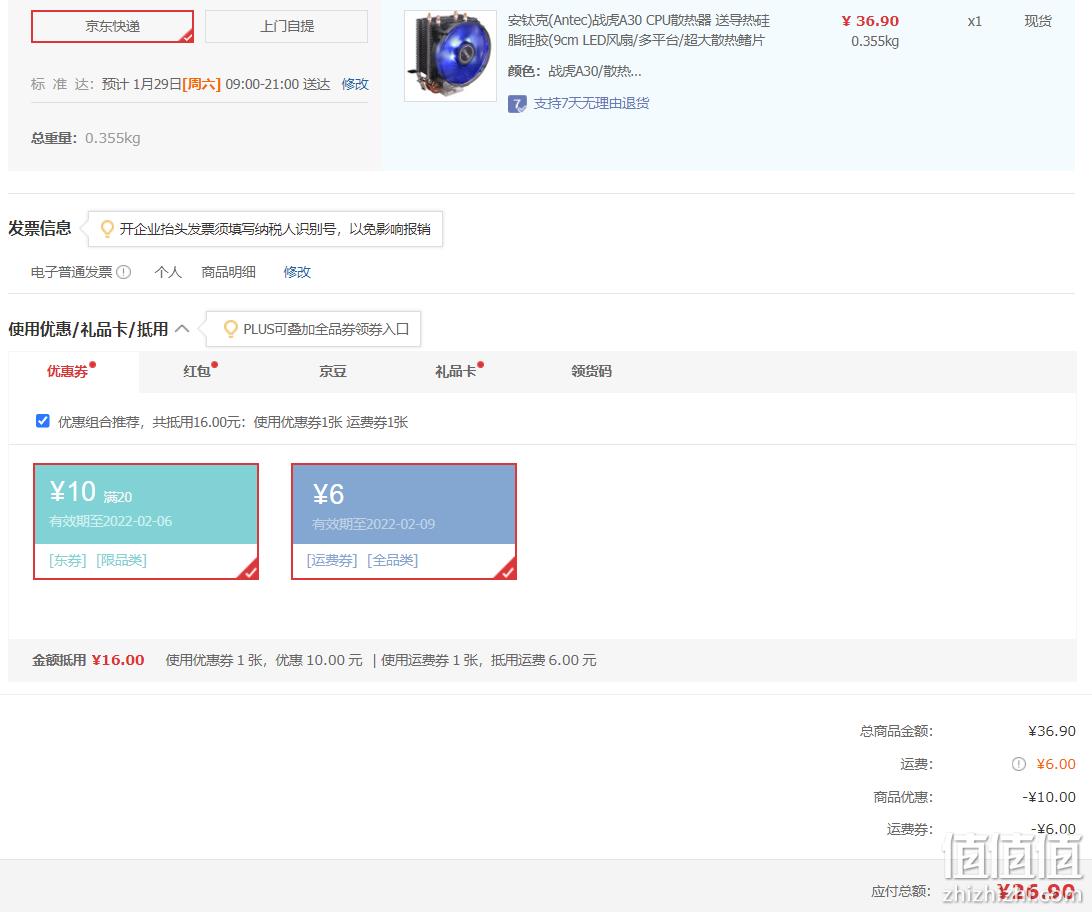Click 个人 invoice title type
Screen dimensions: 1092x912
(168, 272)
